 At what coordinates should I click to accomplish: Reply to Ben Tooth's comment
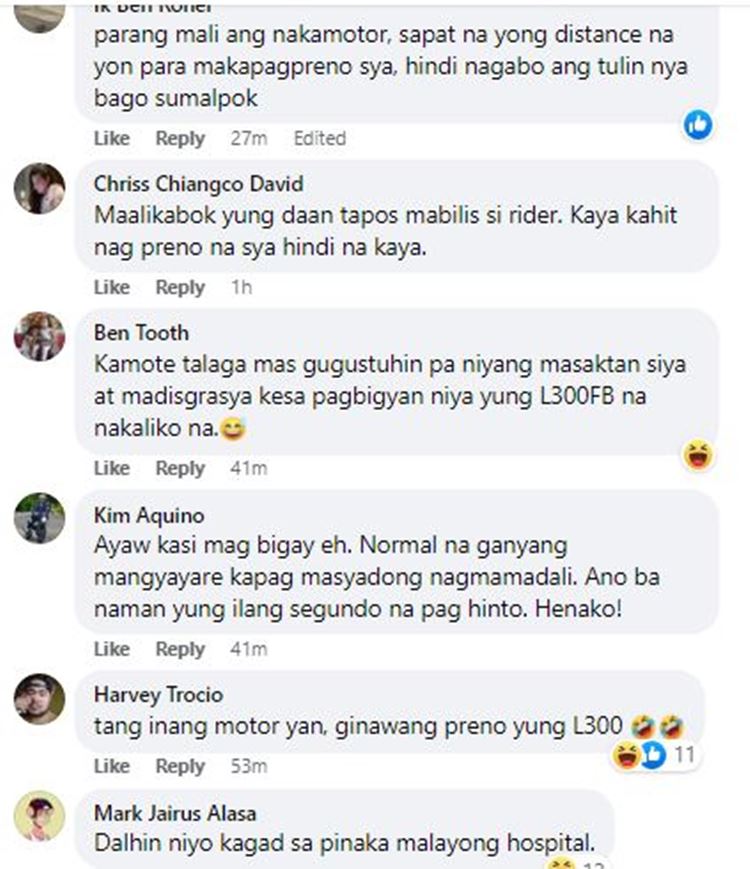pyautogui.click(x=180, y=468)
